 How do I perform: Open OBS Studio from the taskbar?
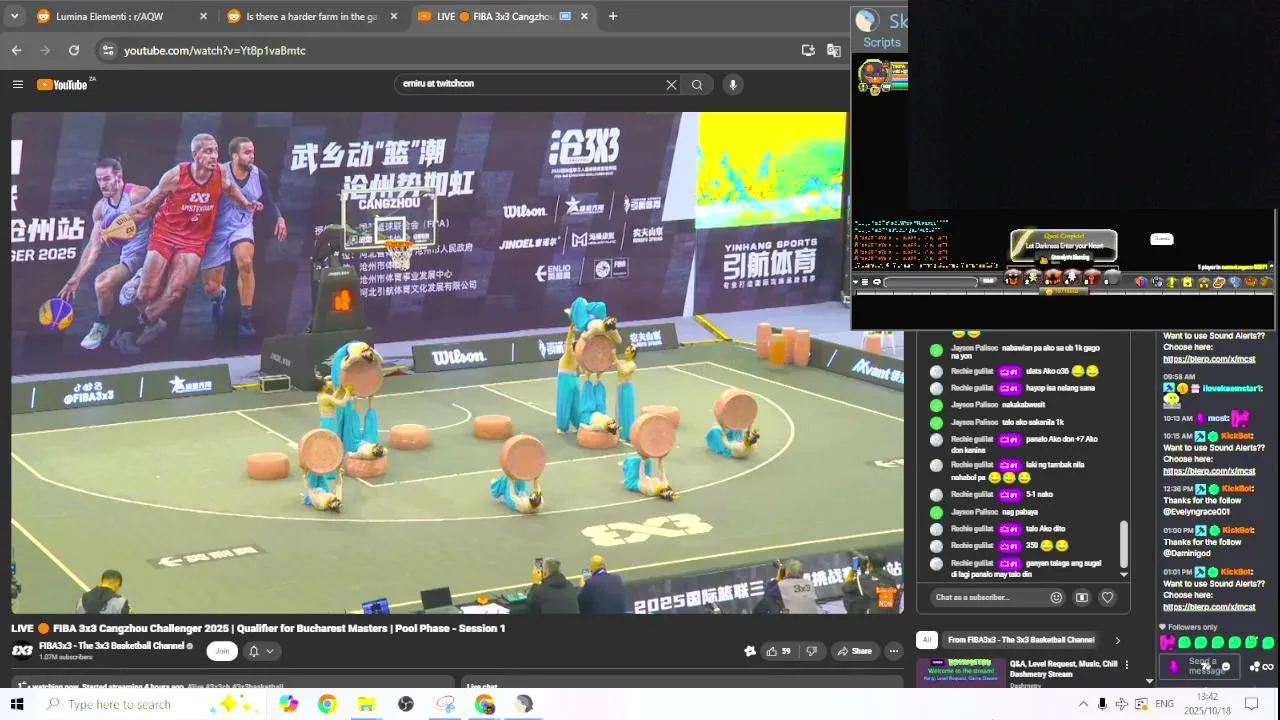point(406,704)
